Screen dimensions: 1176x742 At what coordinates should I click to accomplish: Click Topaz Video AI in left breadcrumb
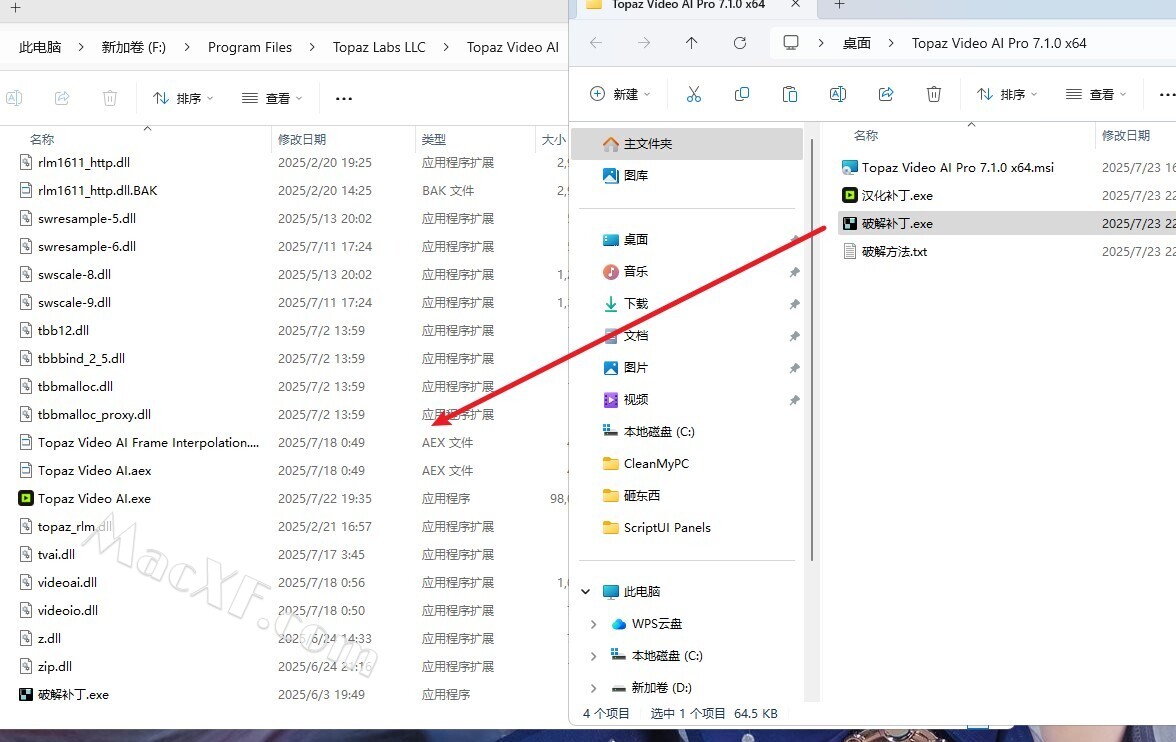pyautogui.click(x=512, y=47)
